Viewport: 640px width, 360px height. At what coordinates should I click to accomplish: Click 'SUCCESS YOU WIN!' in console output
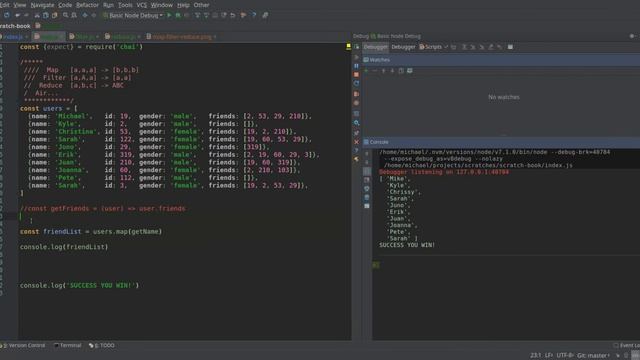tap(407, 245)
